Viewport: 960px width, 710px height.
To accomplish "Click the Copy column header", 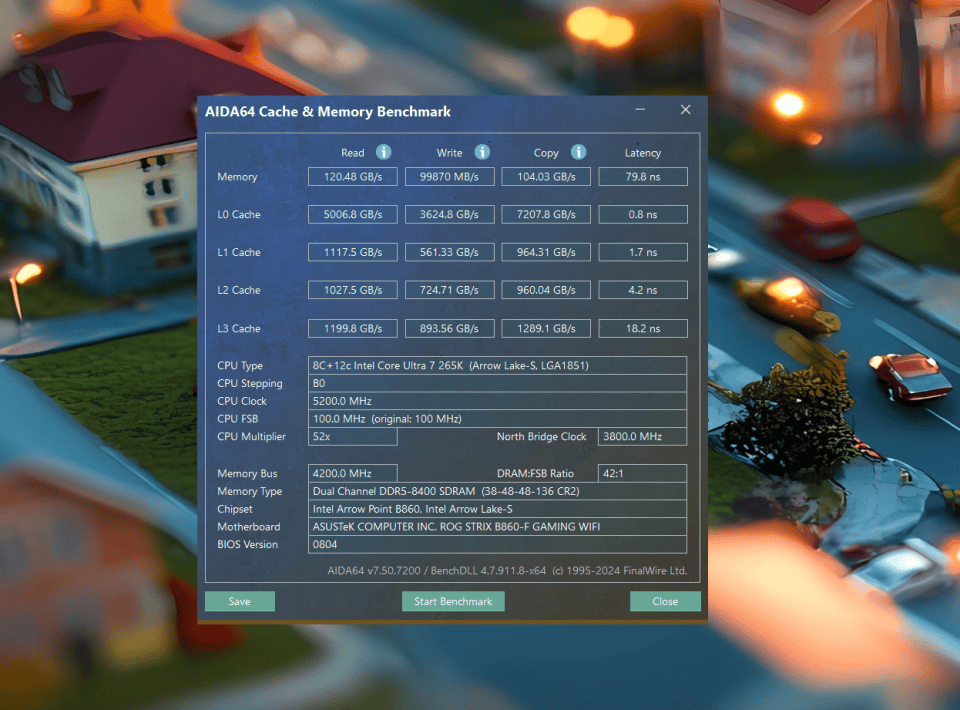I will tap(546, 153).
